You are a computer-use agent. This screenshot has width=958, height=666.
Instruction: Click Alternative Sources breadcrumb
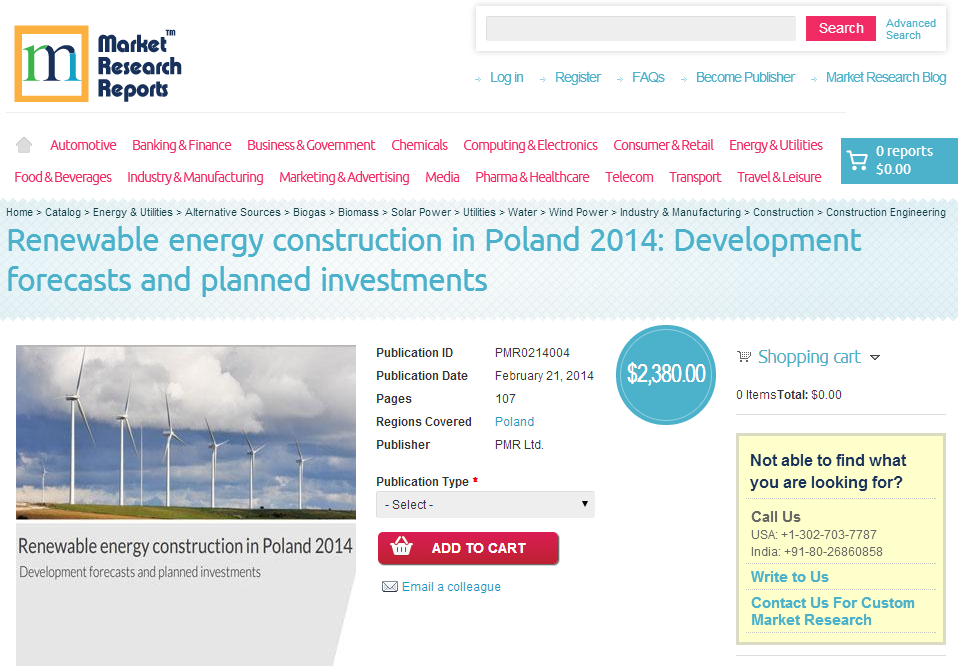[233, 212]
